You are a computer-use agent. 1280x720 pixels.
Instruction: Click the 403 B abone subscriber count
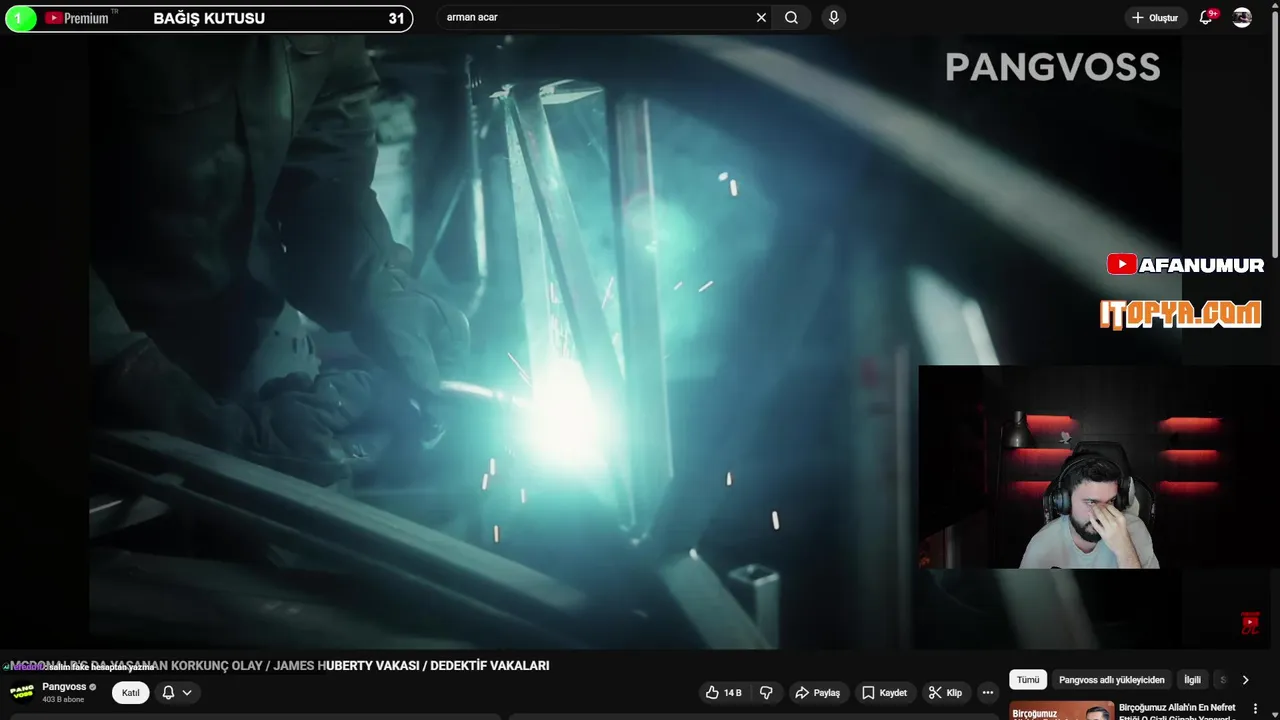[63, 700]
